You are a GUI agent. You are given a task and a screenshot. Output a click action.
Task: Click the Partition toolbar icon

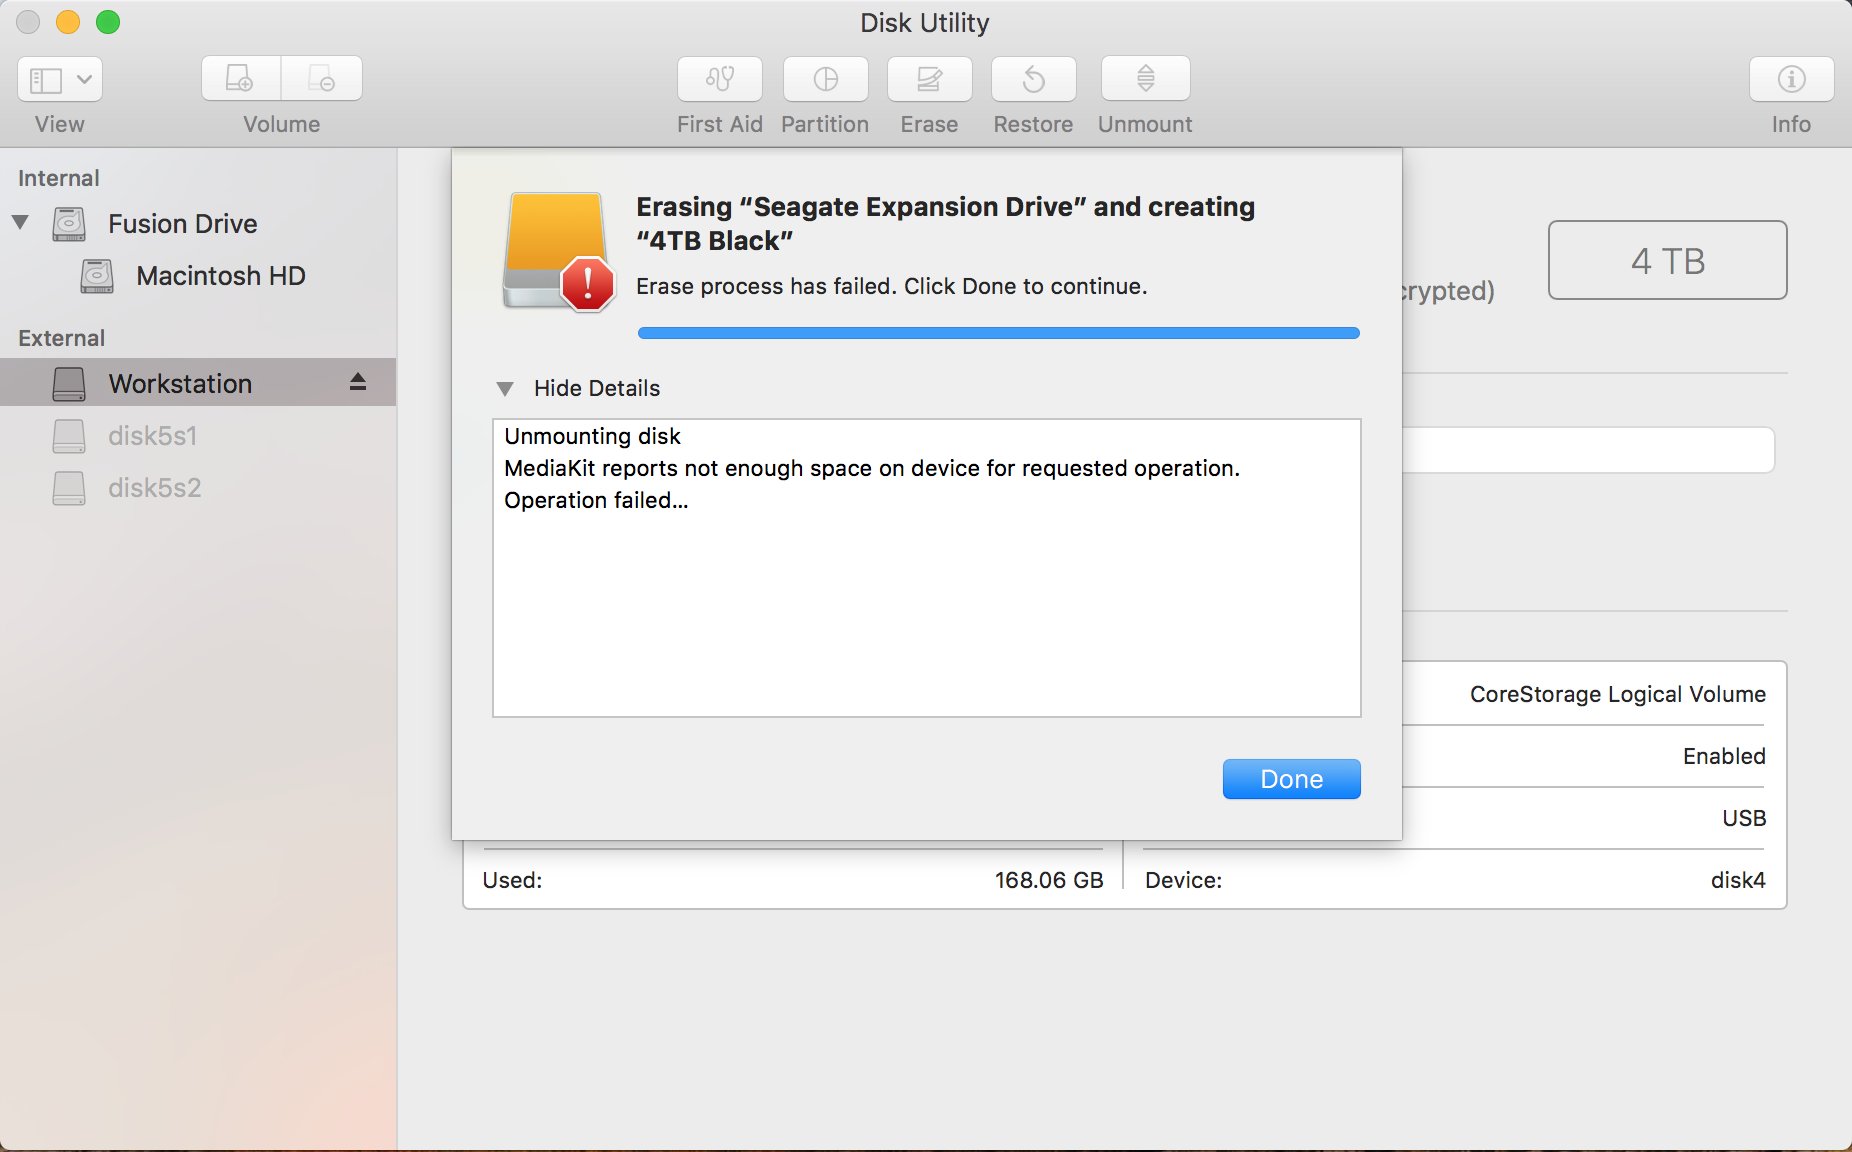826,79
